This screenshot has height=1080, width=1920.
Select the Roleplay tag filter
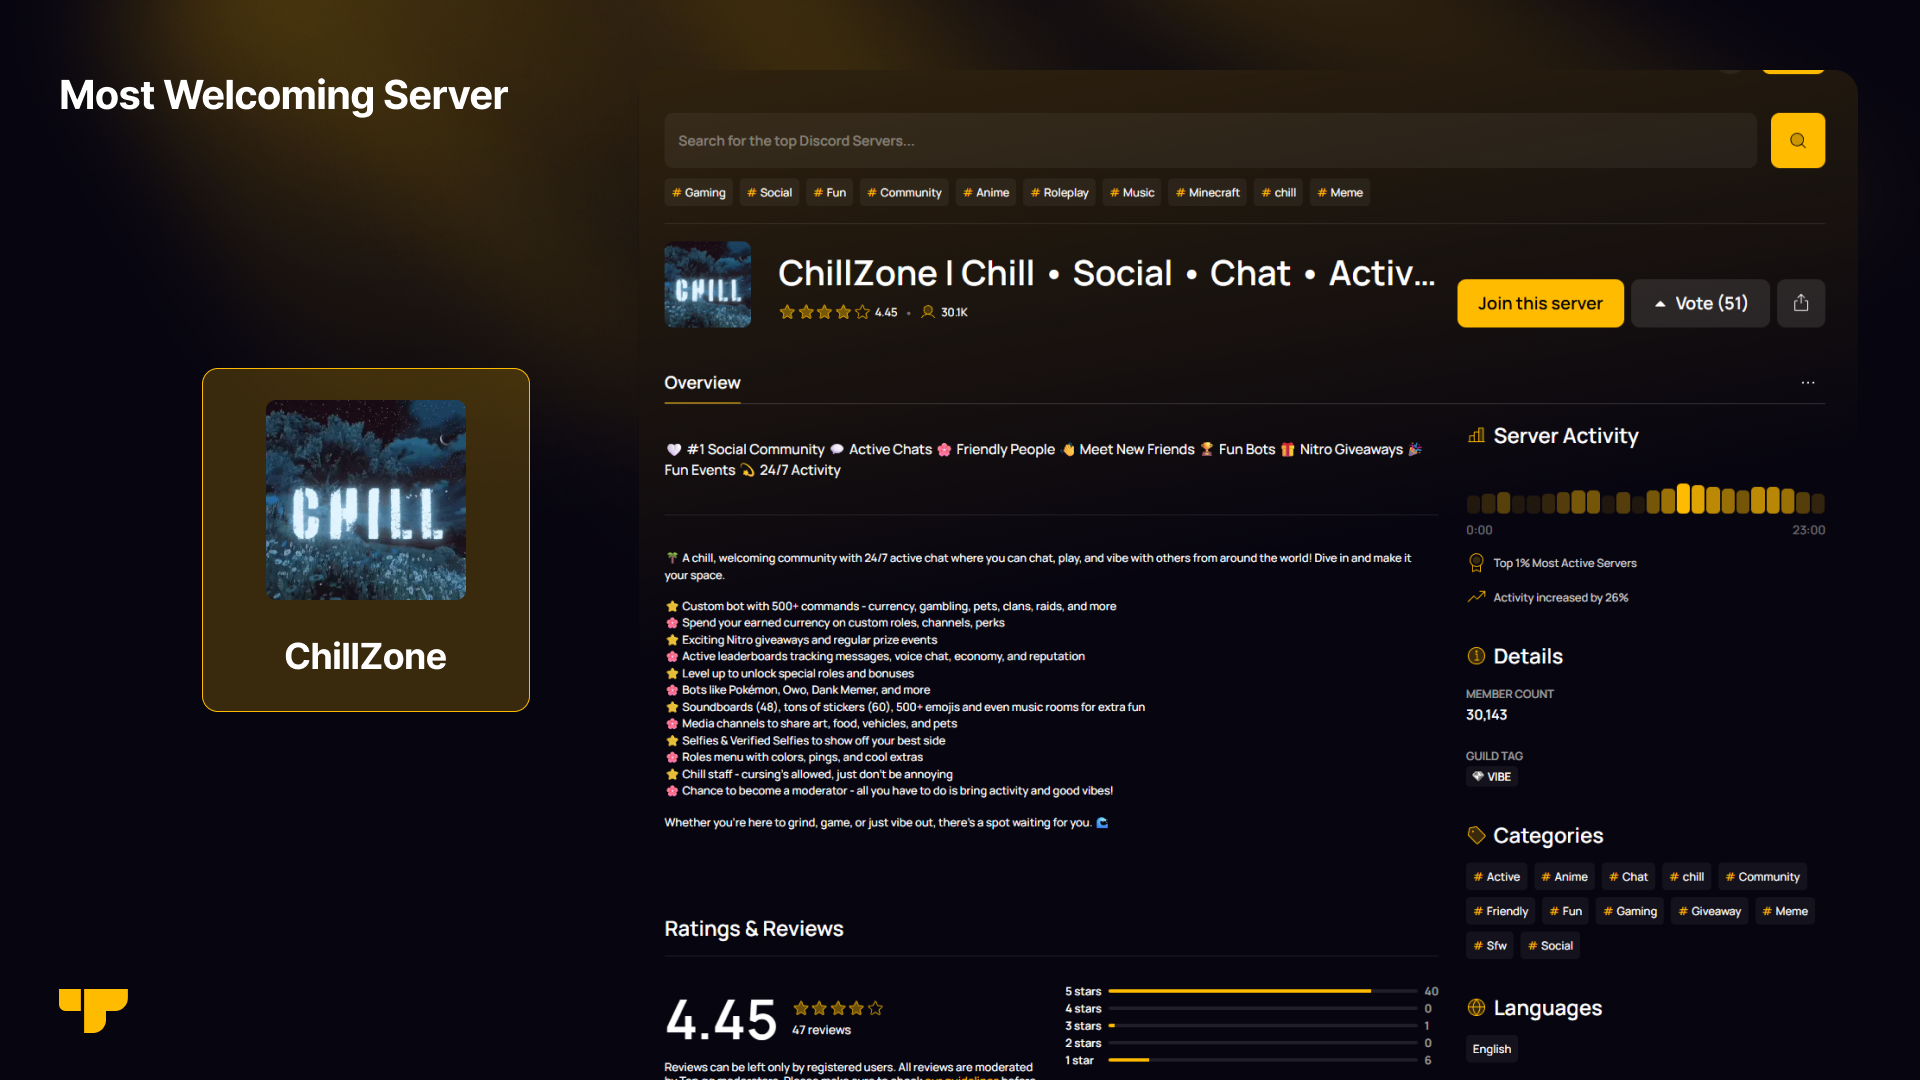(x=1059, y=193)
